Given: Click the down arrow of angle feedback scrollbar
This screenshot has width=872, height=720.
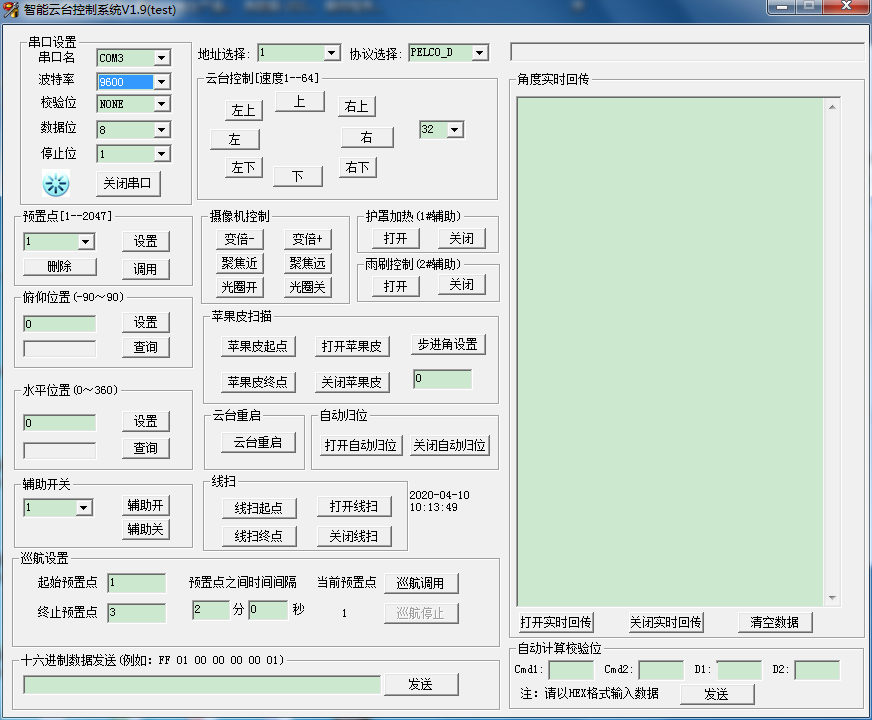Looking at the screenshot, I should (x=831, y=598).
